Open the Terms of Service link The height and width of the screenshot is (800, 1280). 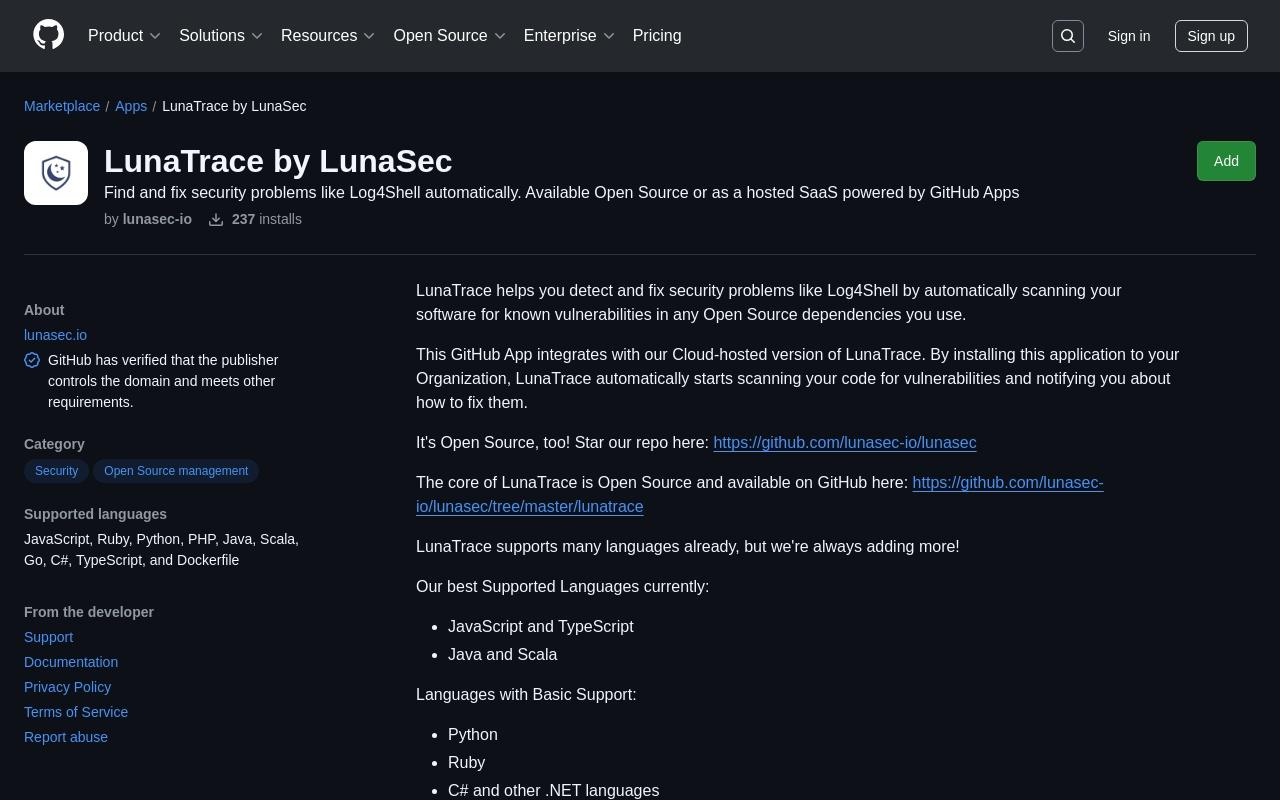pyautogui.click(x=76, y=712)
